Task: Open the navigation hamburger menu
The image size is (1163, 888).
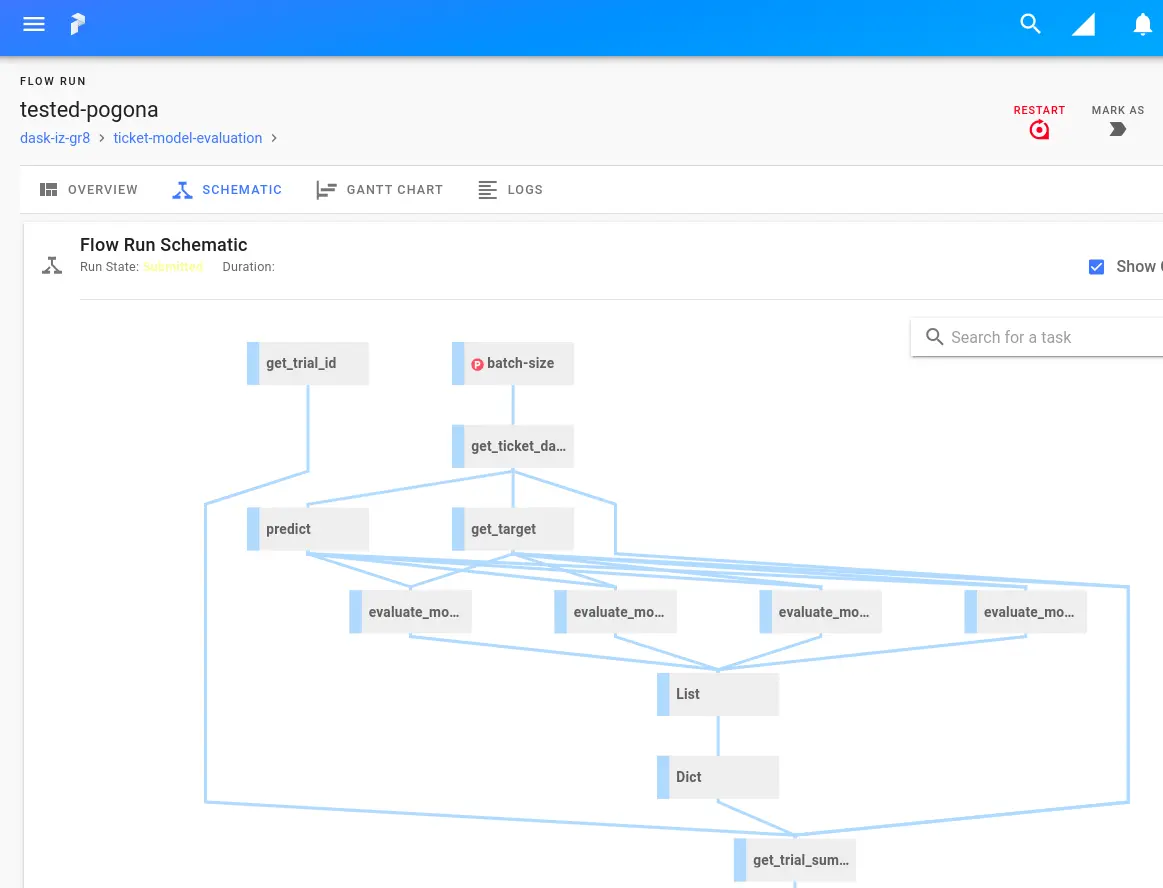Action: pos(34,24)
